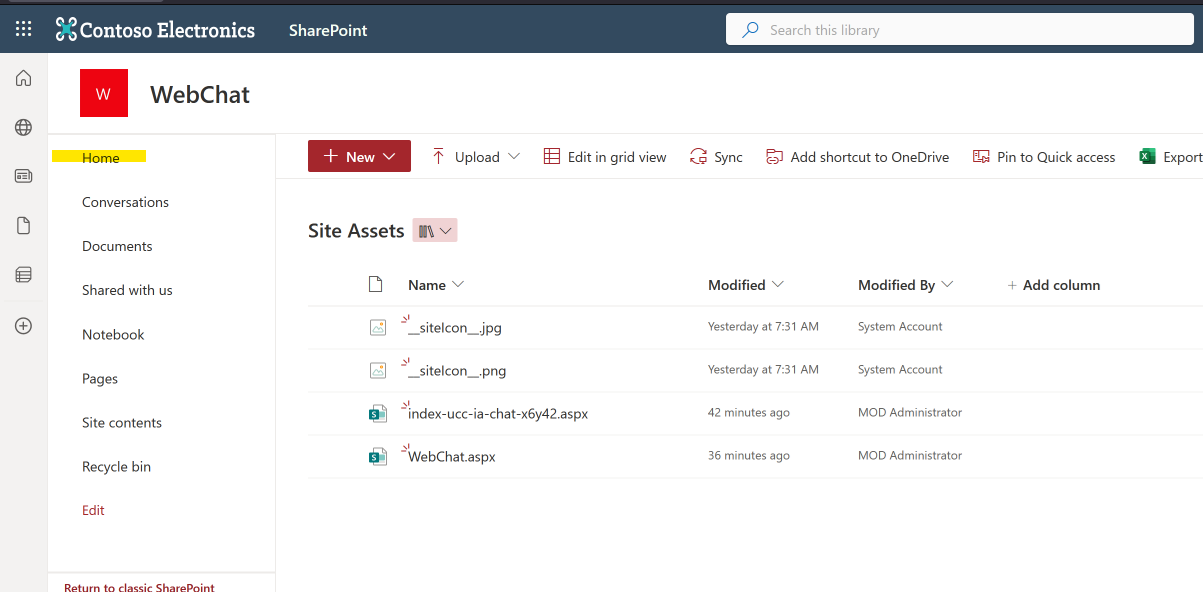Open the library view switcher dropdown
This screenshot has width=1203, height=592.
(x=435, y=231)
